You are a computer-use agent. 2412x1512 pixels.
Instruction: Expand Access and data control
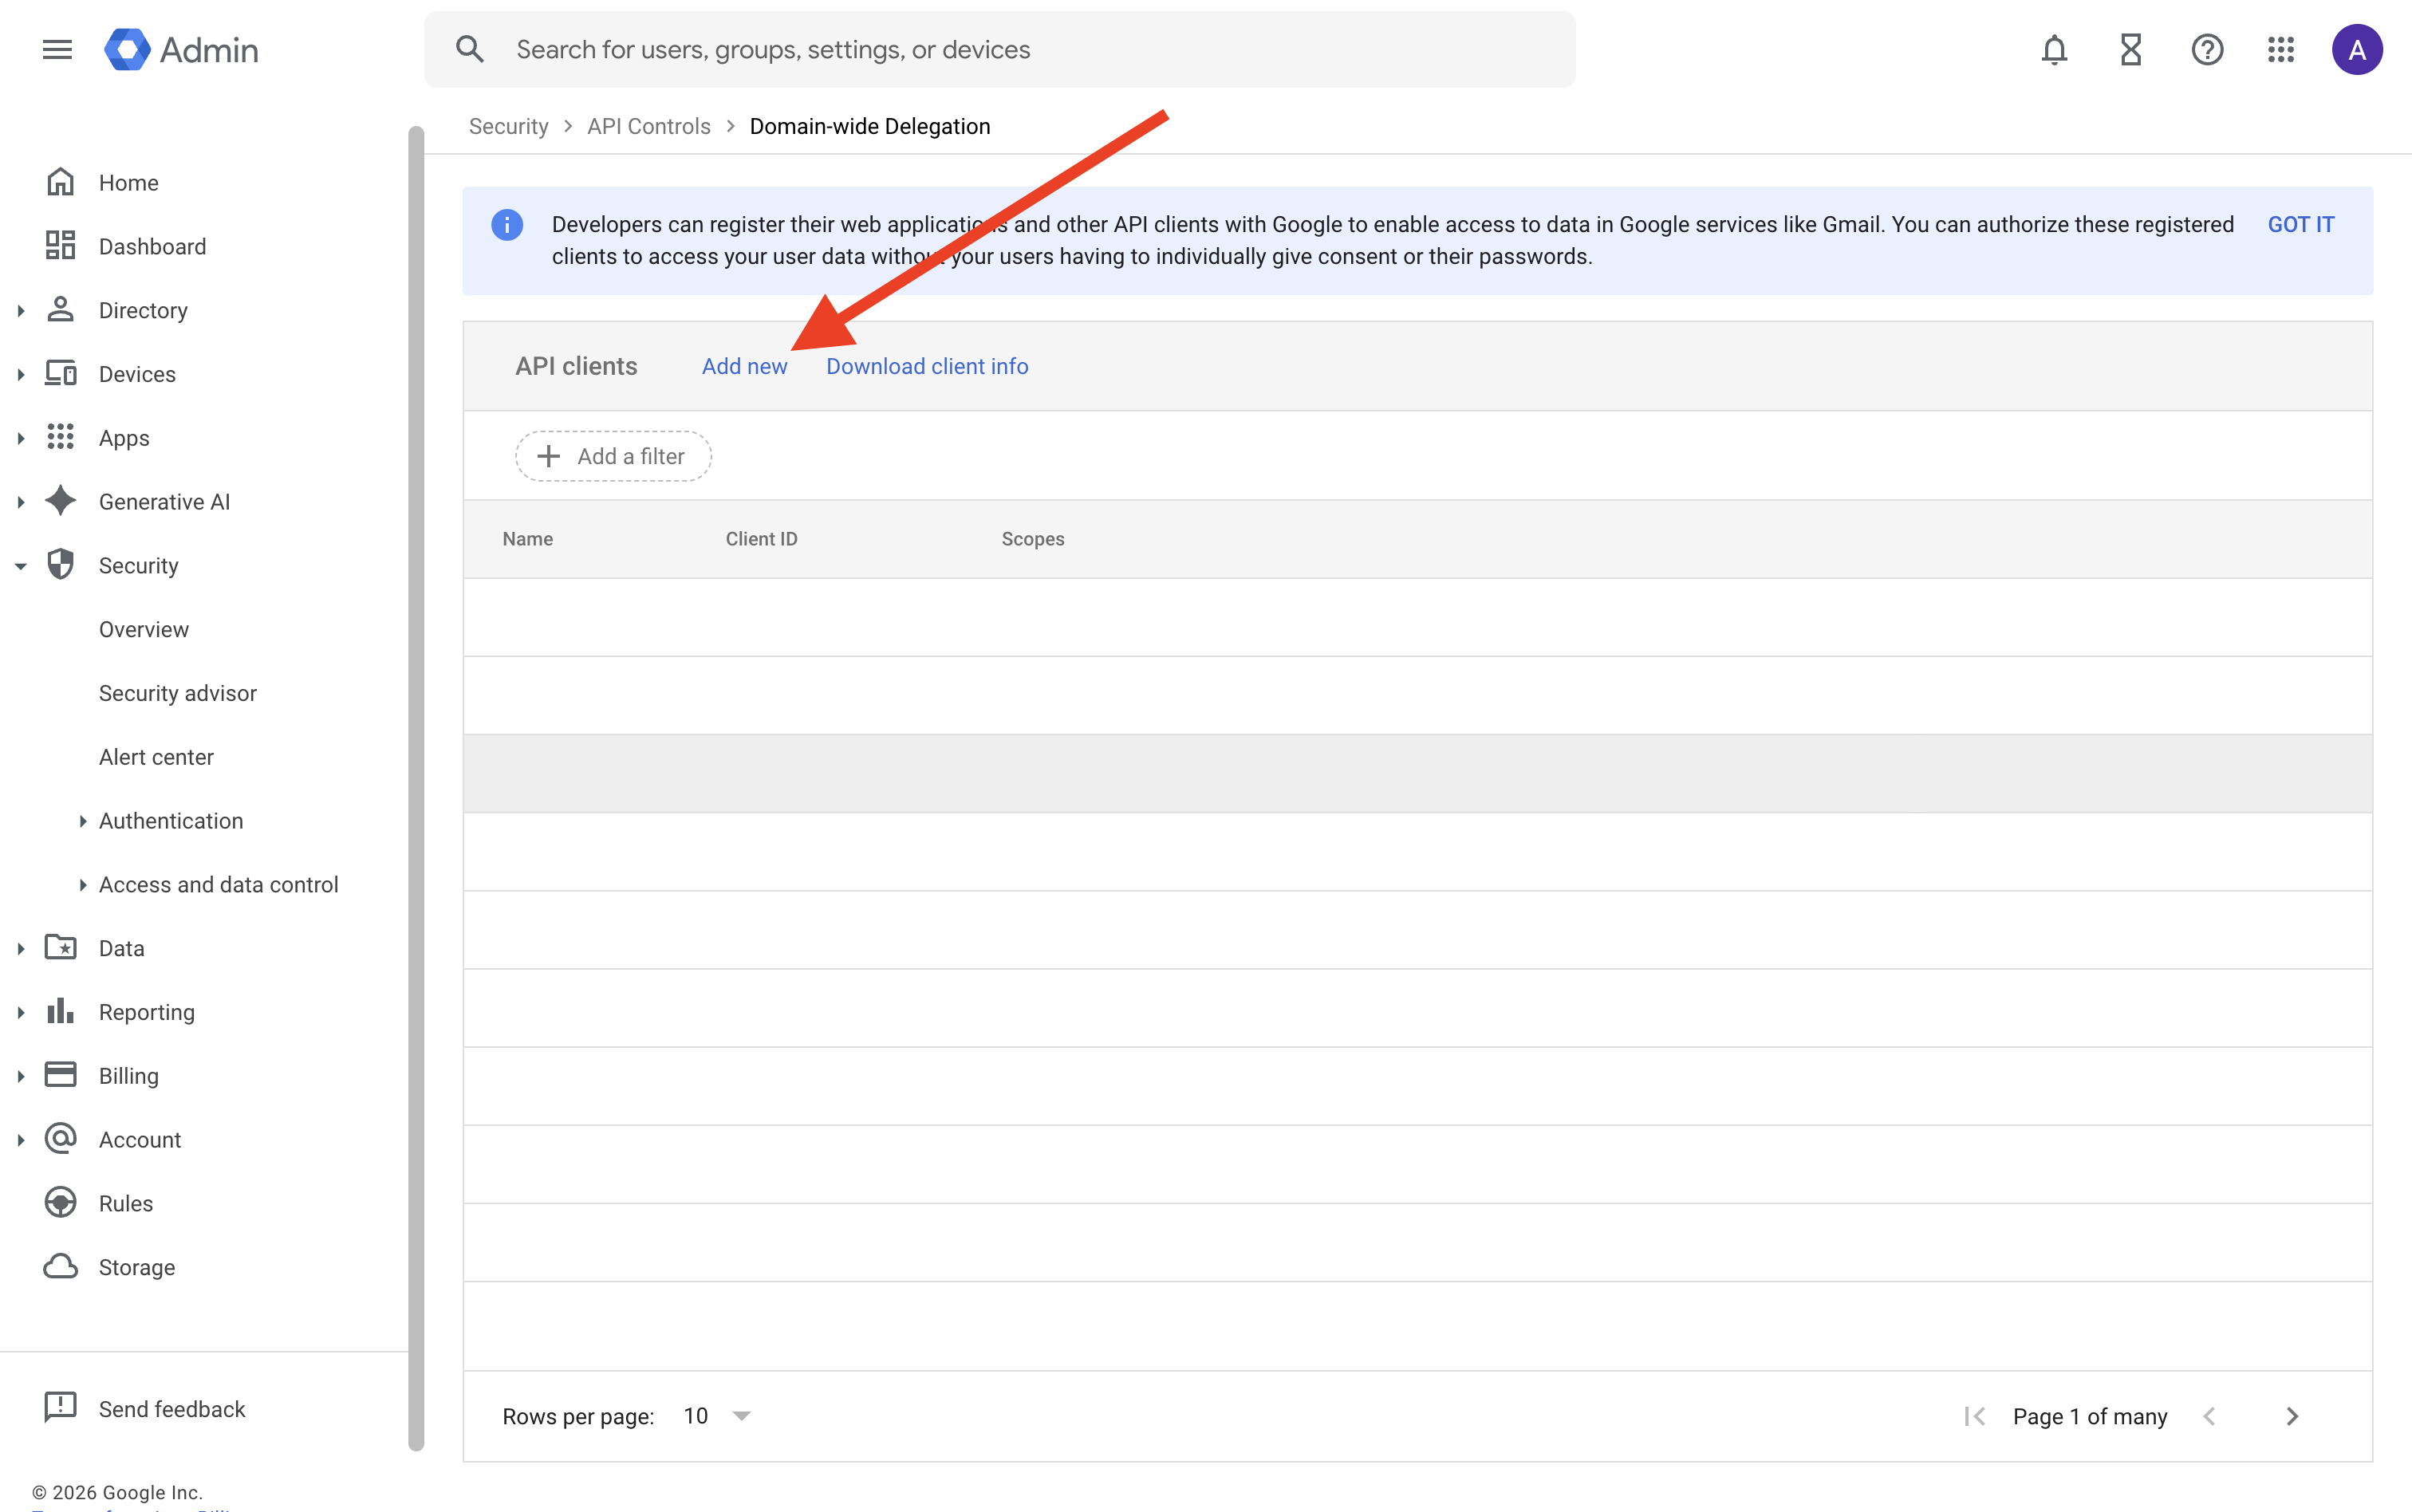83,885
